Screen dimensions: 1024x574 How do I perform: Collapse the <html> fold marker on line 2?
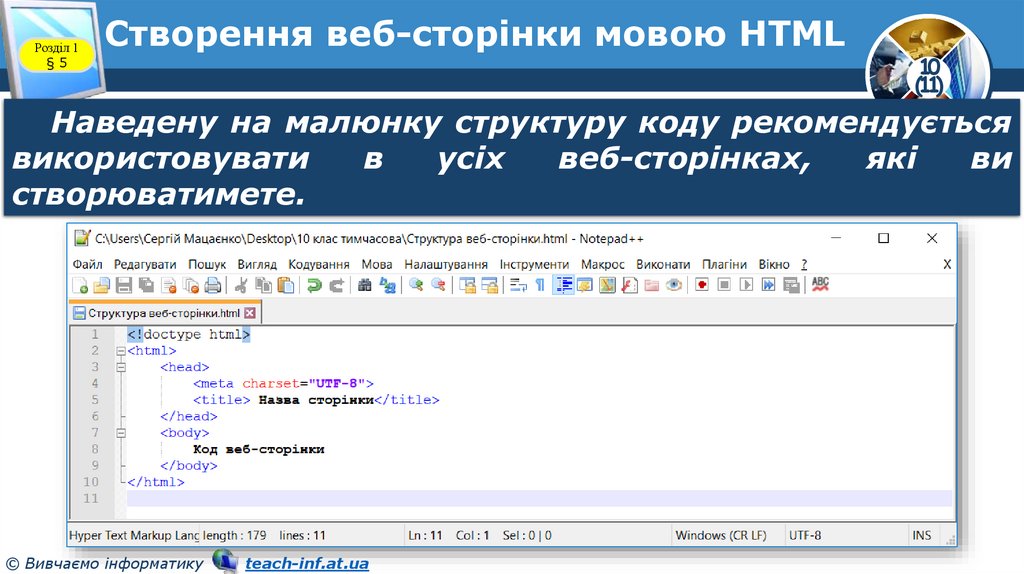pyautogui.click(x=121, y=351)
